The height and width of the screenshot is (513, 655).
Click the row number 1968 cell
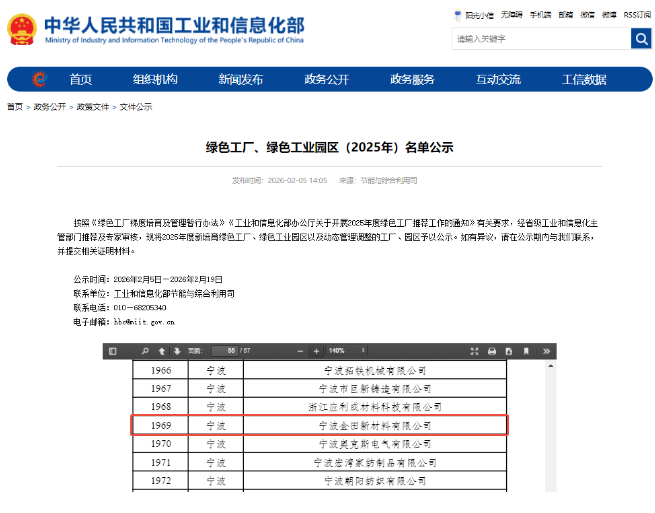161,407
